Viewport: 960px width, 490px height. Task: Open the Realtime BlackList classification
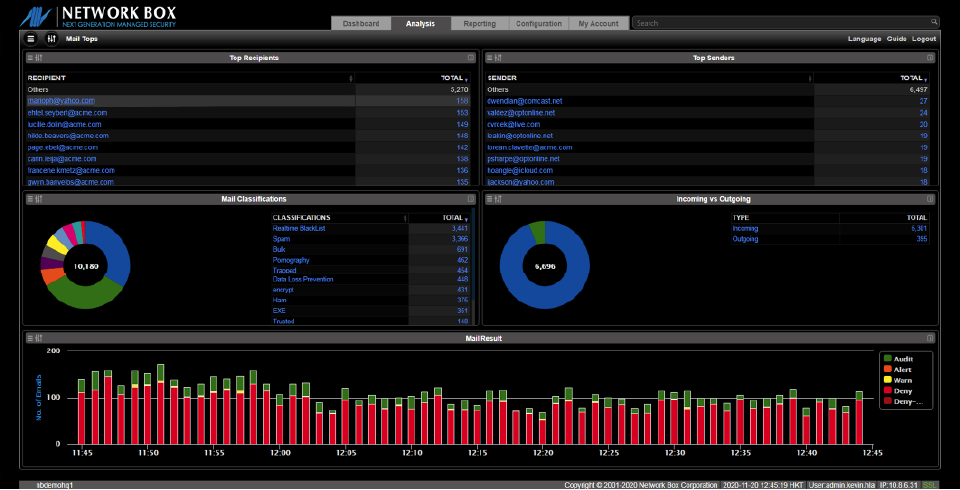299,228
